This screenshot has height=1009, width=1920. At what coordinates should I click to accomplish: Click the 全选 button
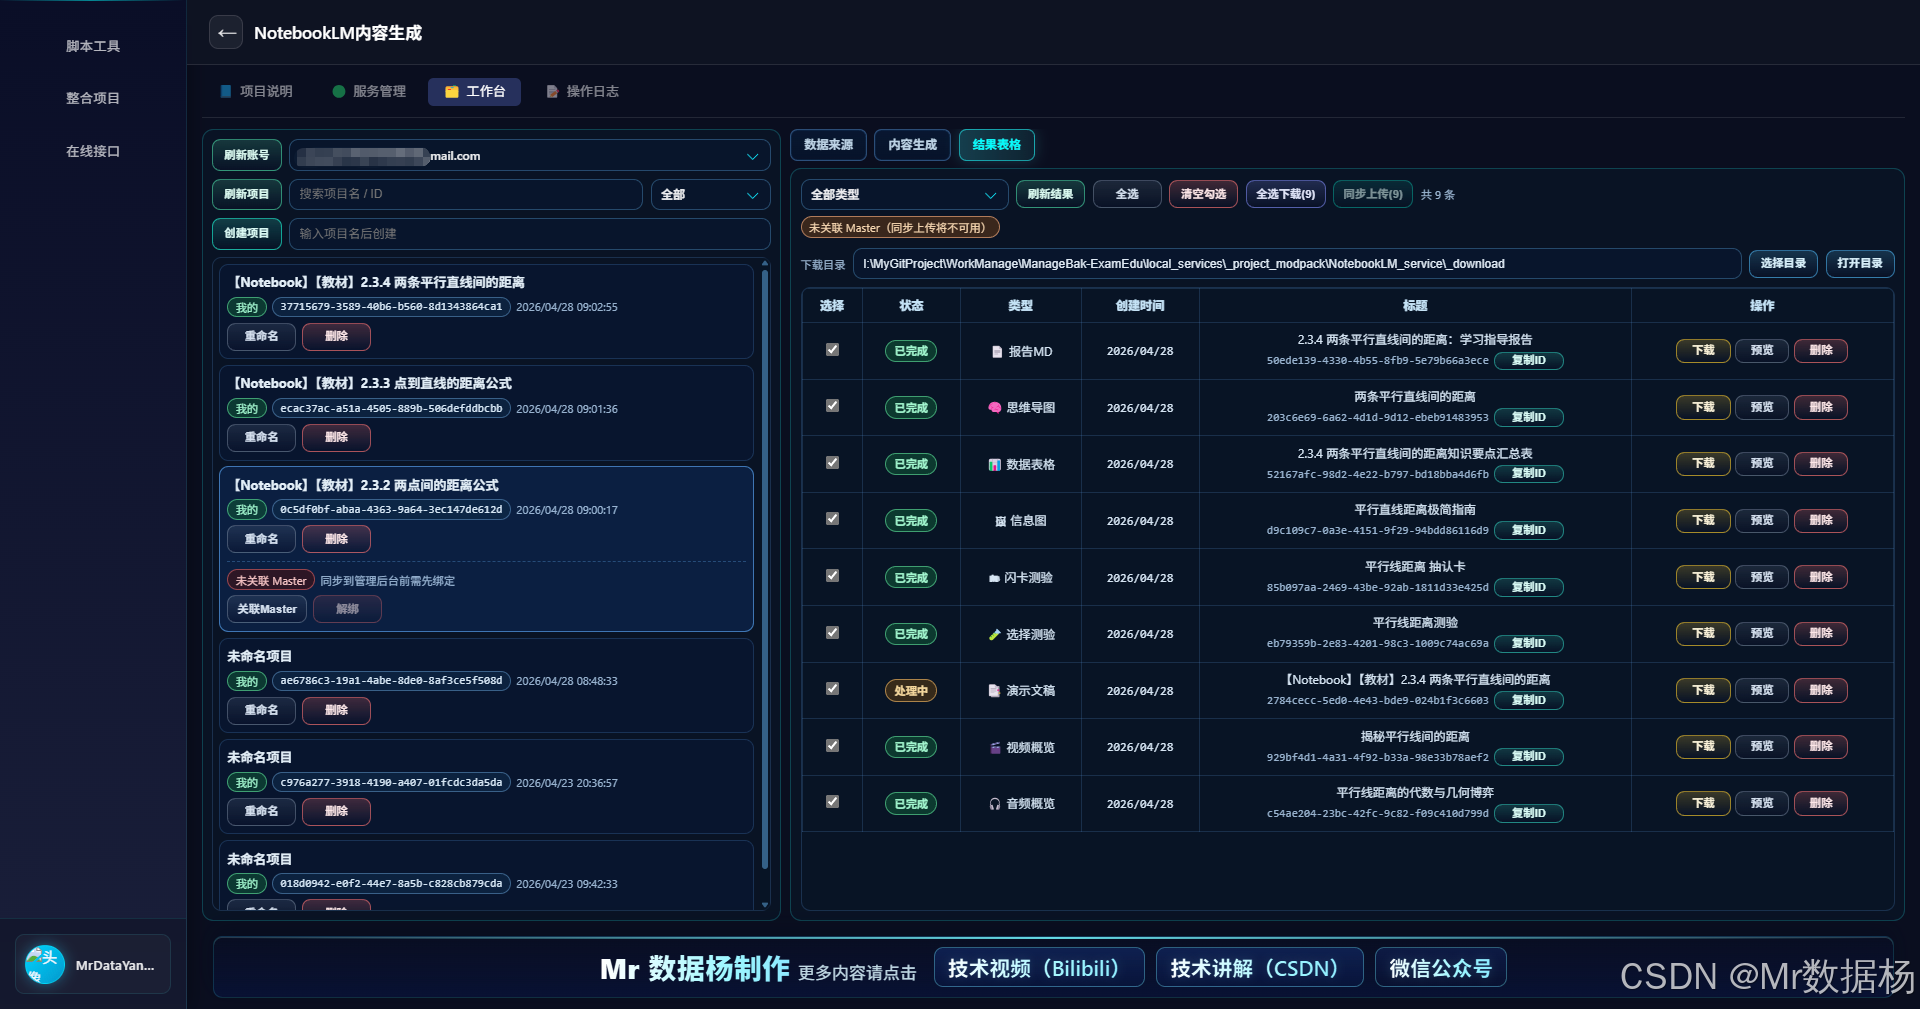click(1127, 194)
